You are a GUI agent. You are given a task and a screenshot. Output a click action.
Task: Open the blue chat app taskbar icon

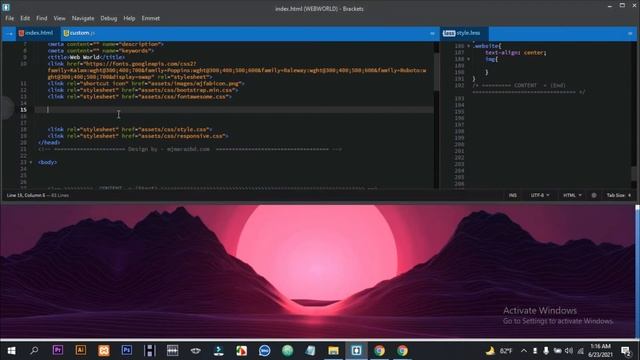pyautogui.click(x=264, y=351)
